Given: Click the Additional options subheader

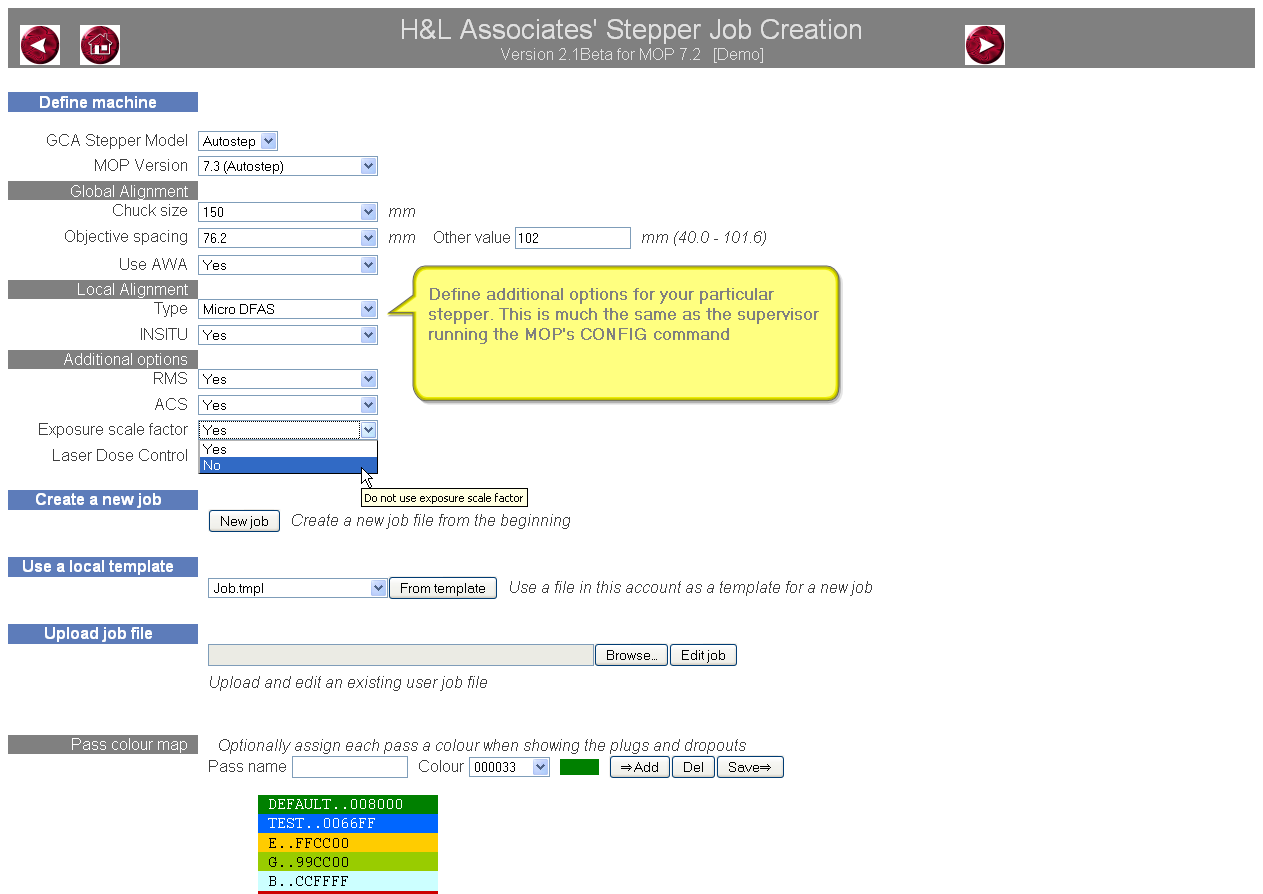Looking at the screenshot, I should pos(103,359).
